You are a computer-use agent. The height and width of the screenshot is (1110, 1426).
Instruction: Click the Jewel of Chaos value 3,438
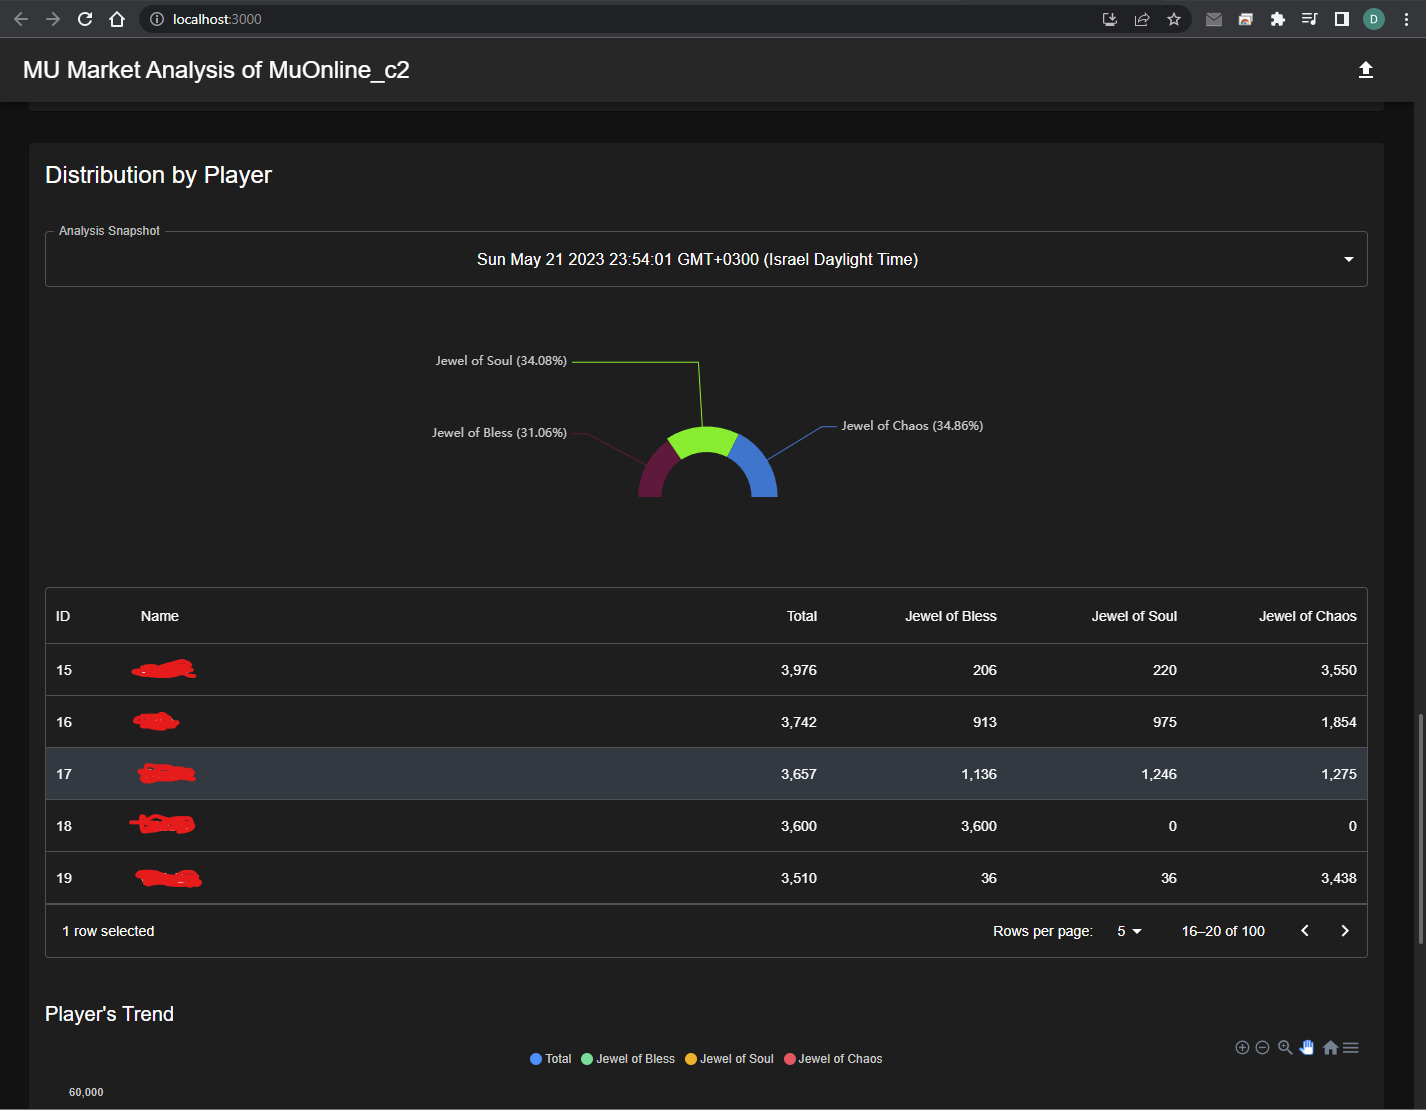click(1339, 878)
